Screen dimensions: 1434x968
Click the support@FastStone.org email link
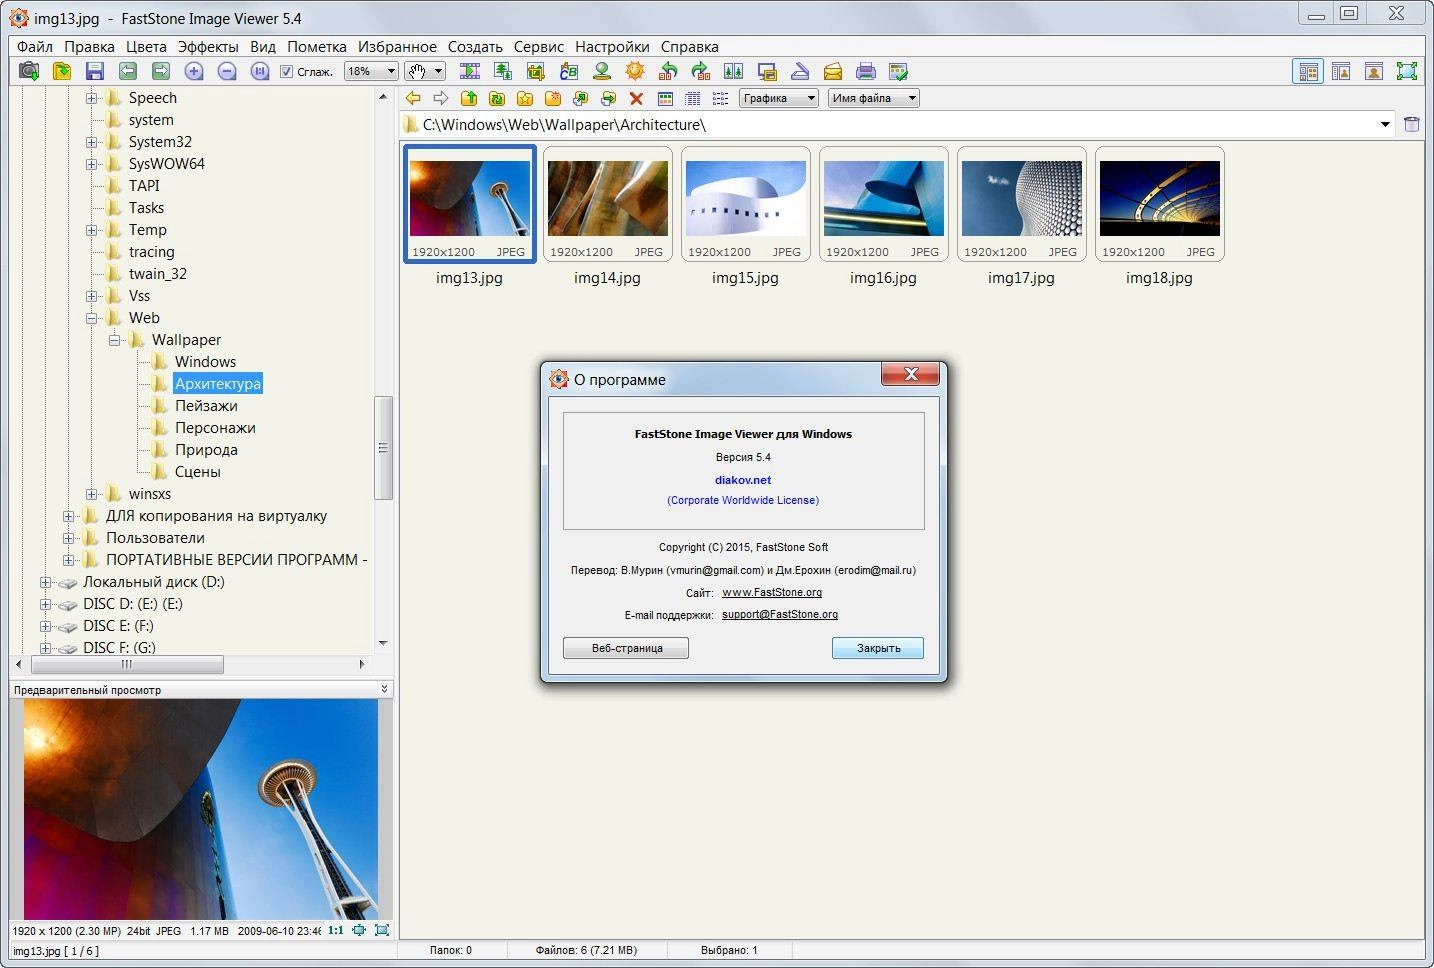780,614
